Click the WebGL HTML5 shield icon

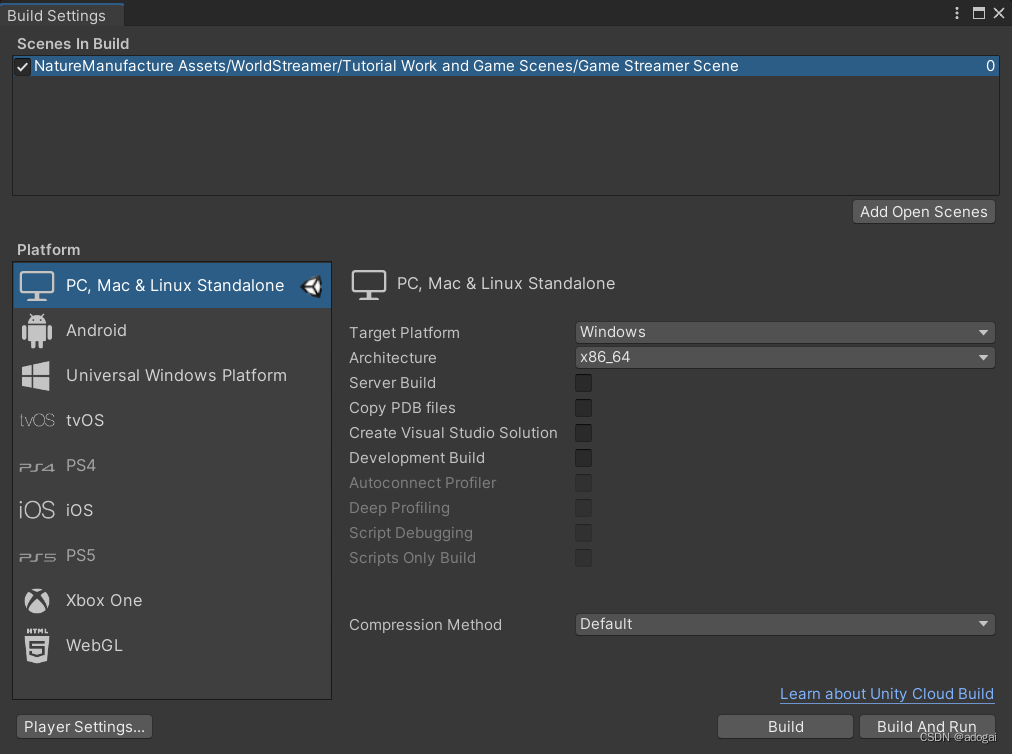(37, 646)
